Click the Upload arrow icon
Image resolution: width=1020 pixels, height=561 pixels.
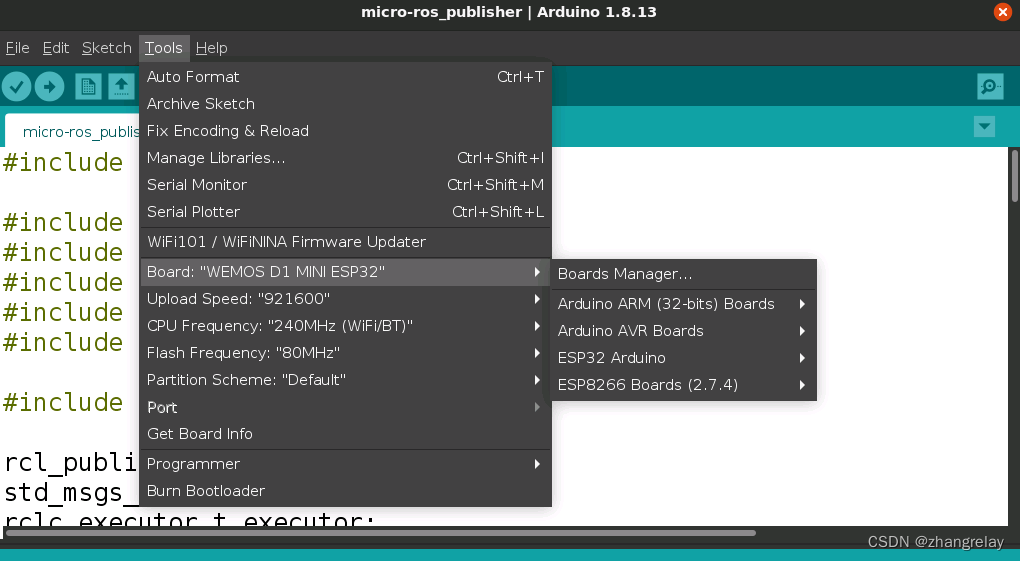[x=49, y=87]
